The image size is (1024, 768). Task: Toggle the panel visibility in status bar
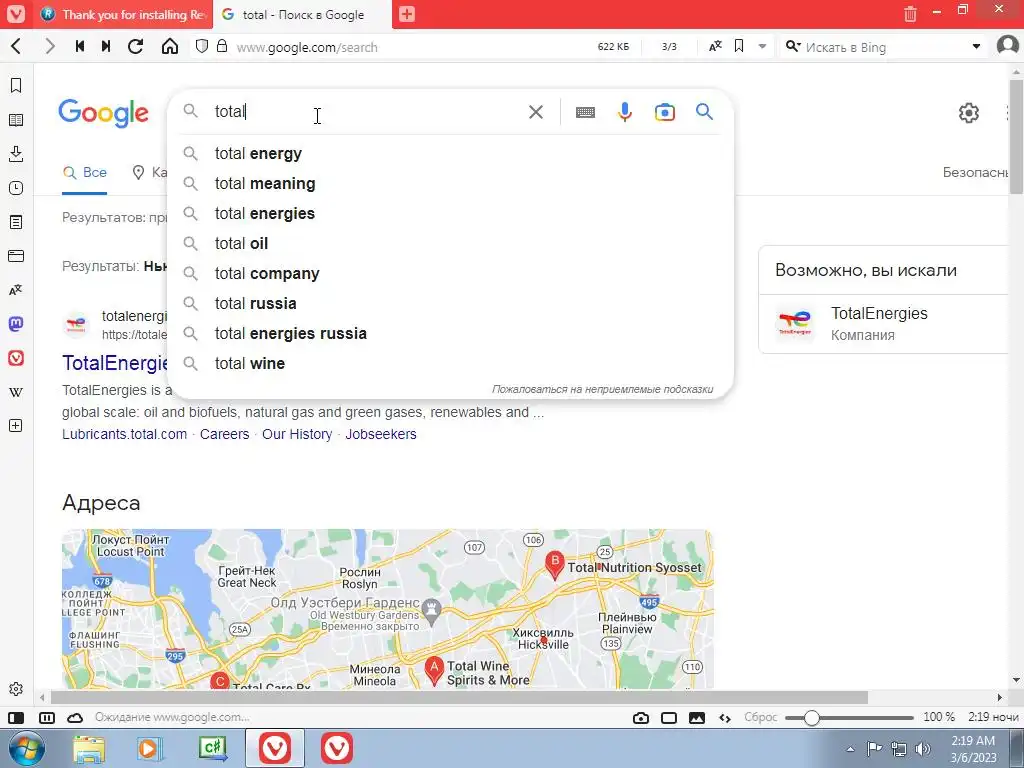click(x=16, y=718)
